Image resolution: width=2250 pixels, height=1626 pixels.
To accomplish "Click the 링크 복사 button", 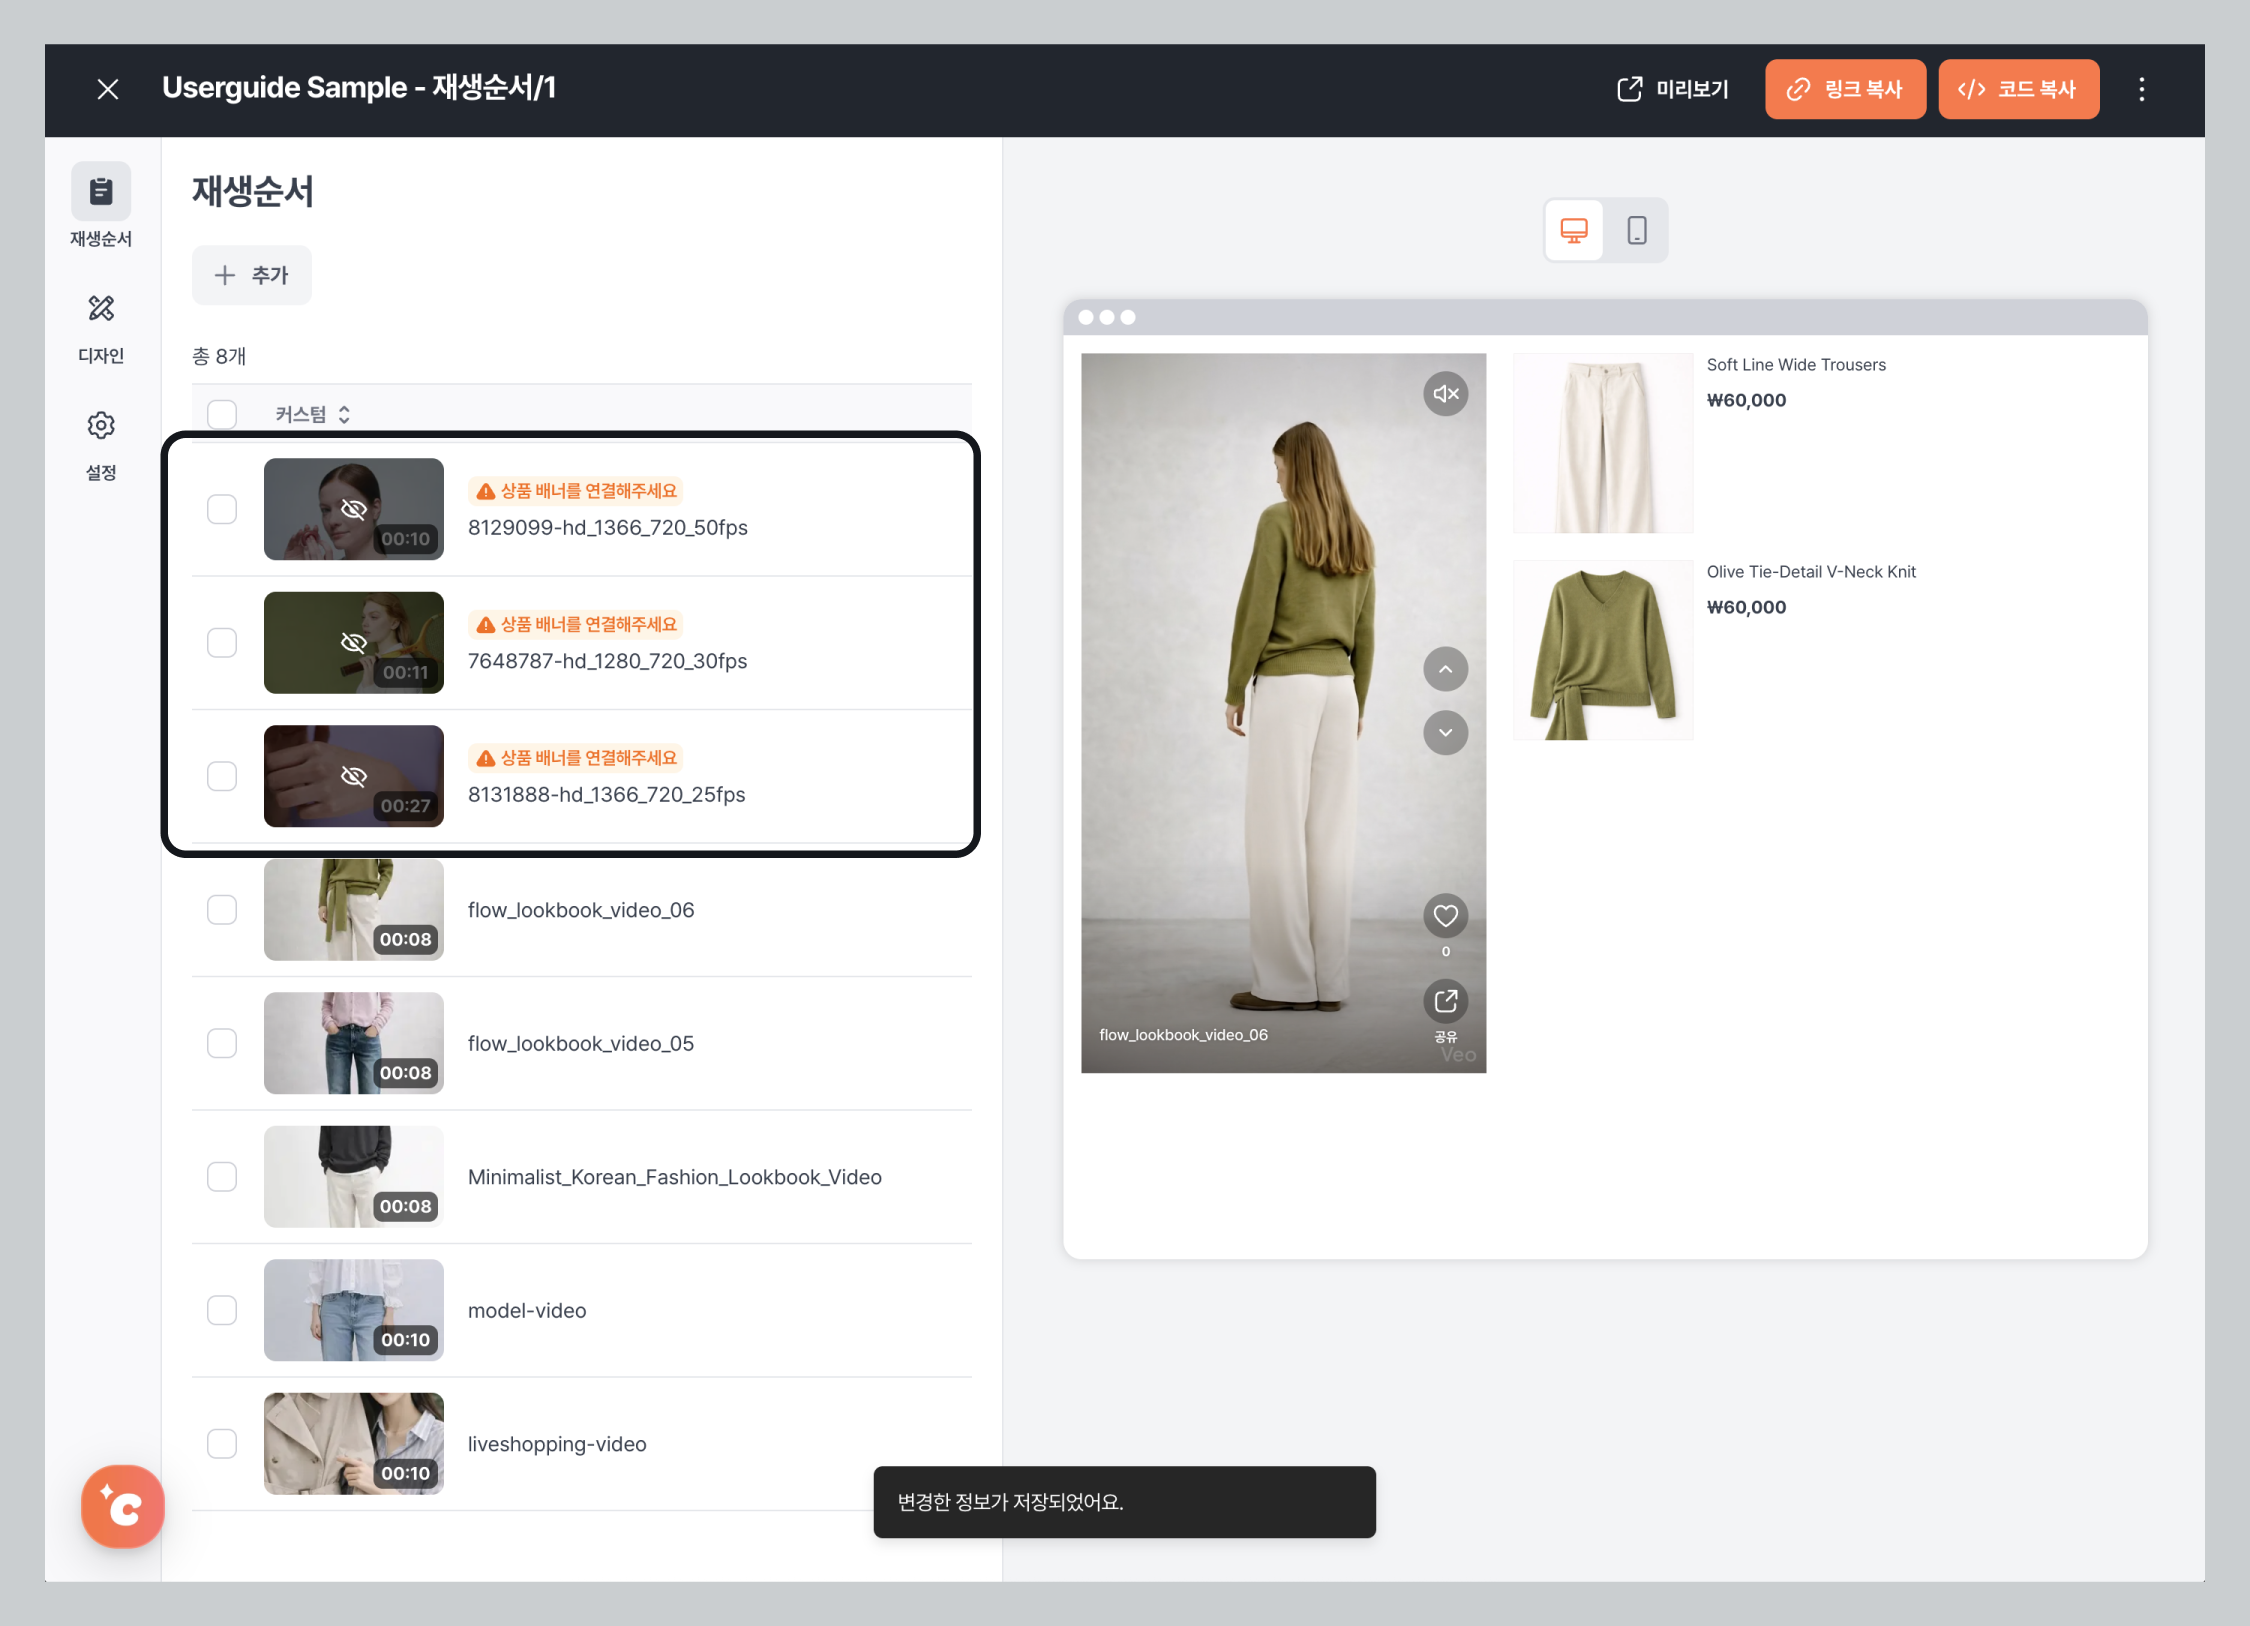I will (1845, 89).
